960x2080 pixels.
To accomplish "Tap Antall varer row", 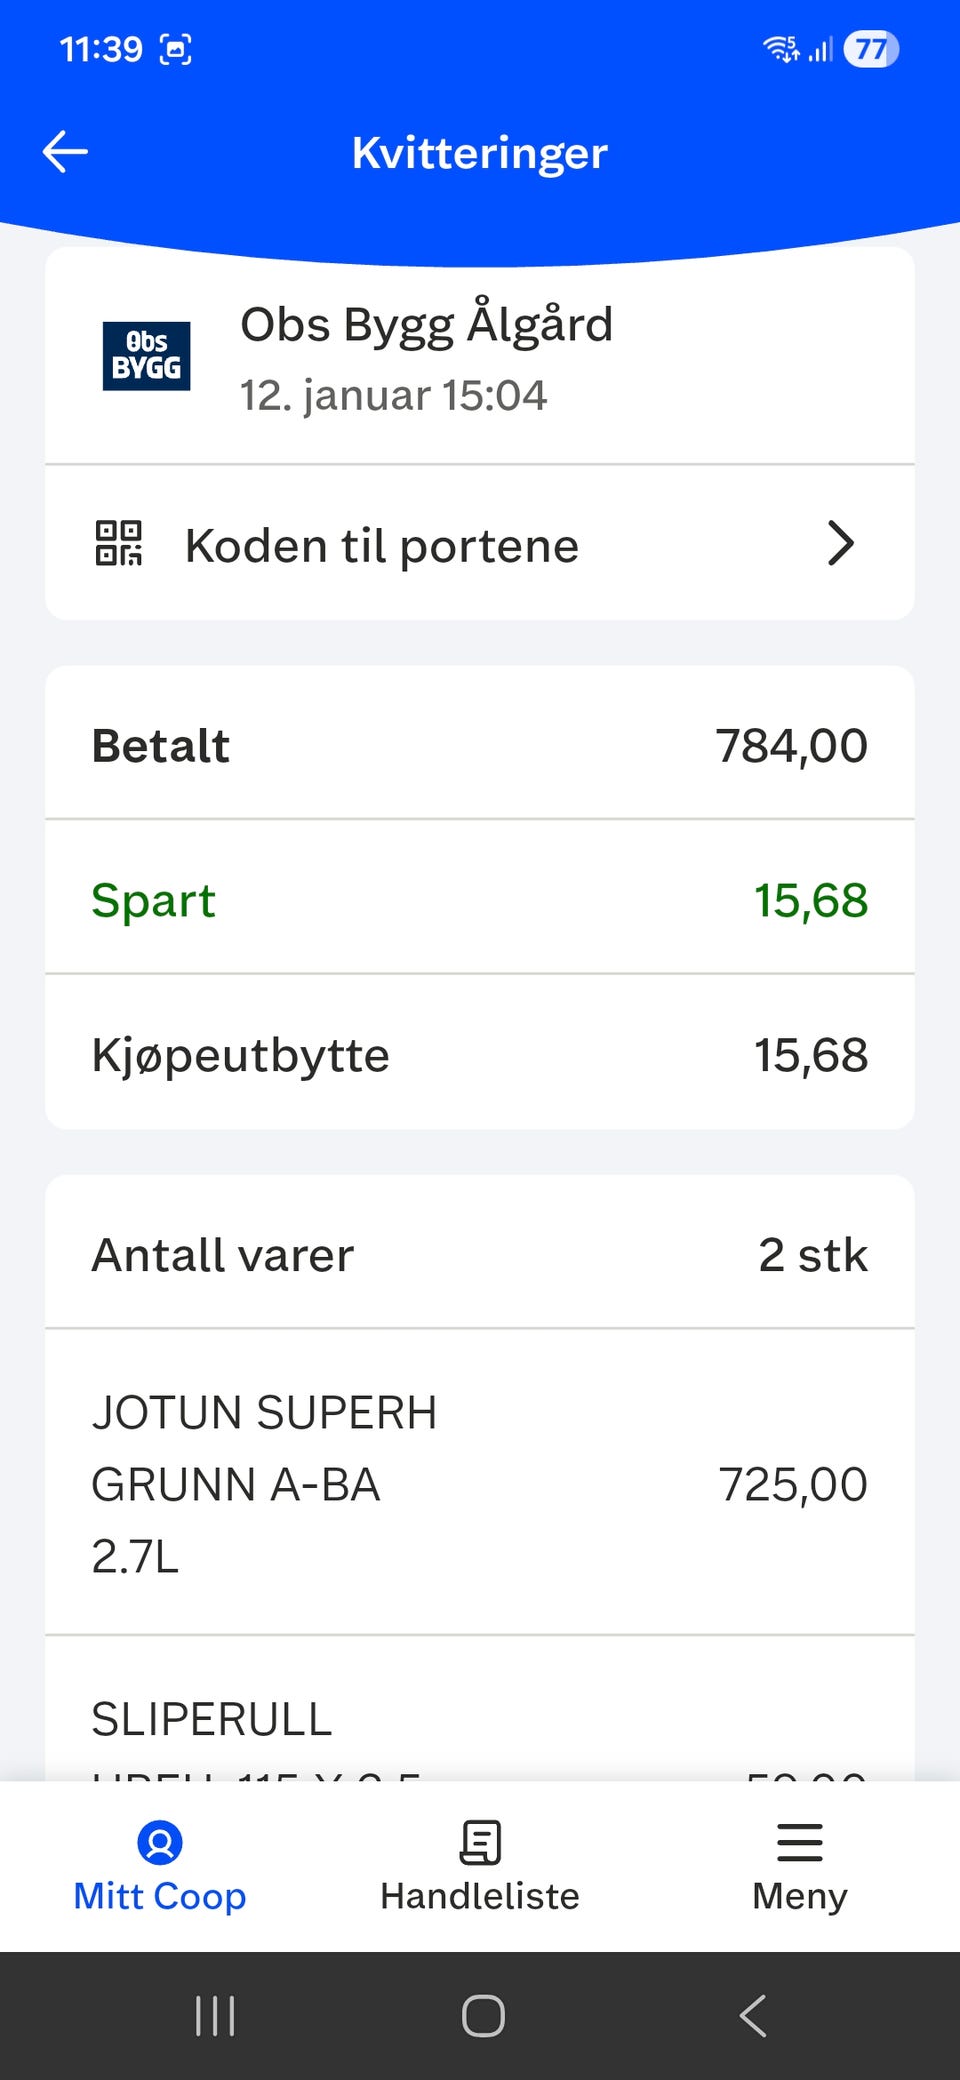I will click(x=480, y=1254).
